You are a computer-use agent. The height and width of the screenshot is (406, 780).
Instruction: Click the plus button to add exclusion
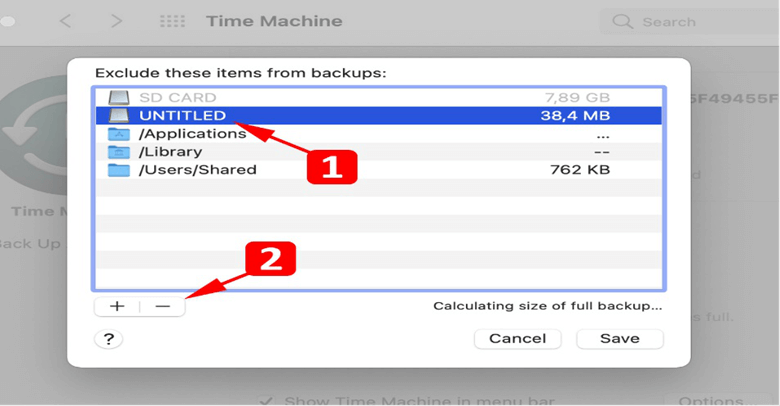coord(117,306)
